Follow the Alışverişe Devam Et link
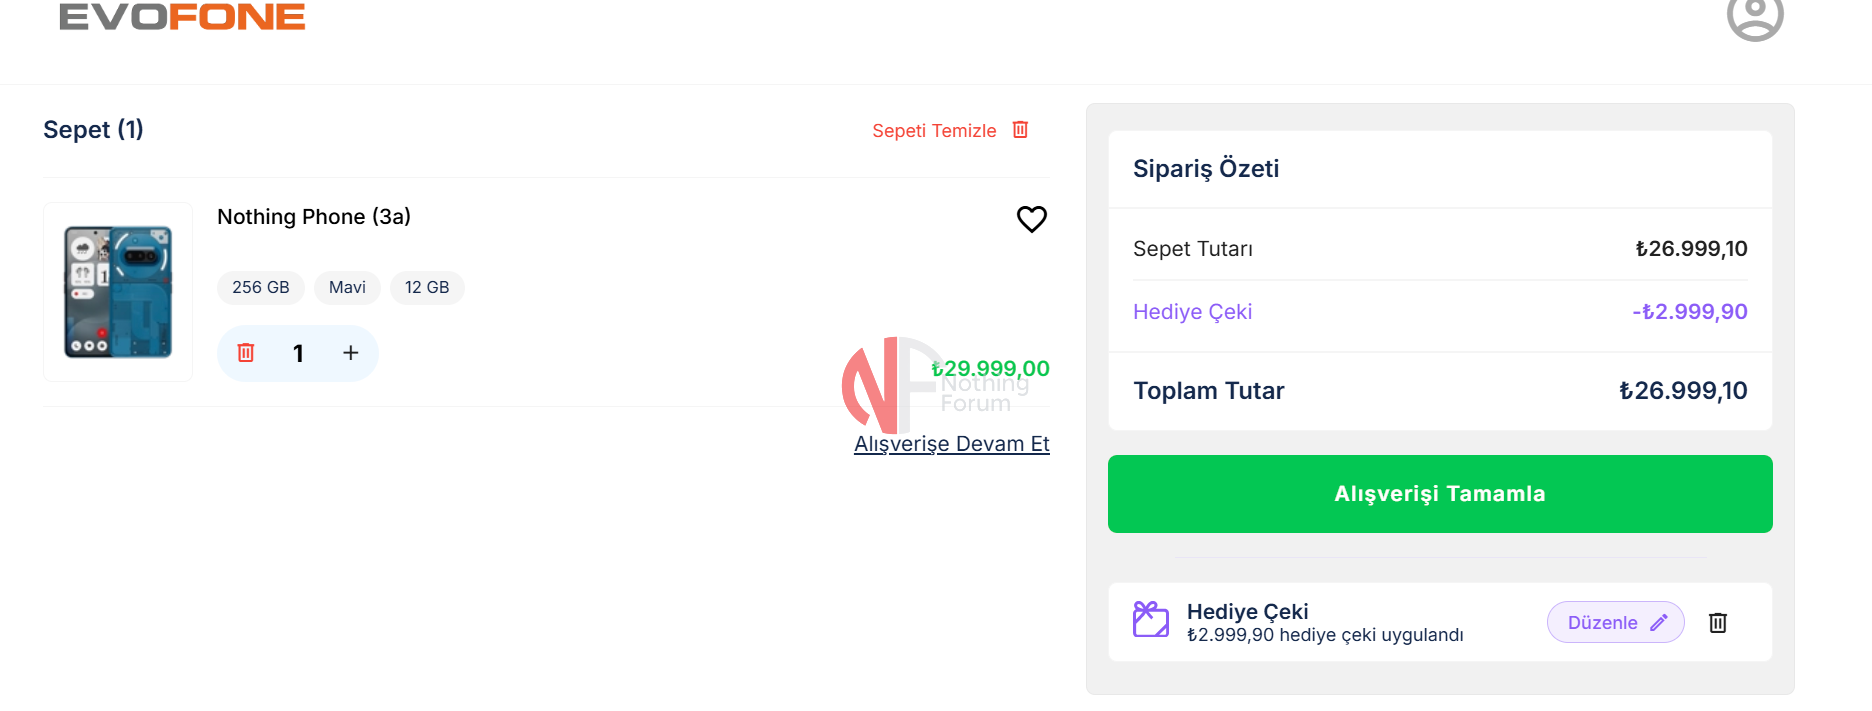1872x711 pixels. click(x=951, y=444)
